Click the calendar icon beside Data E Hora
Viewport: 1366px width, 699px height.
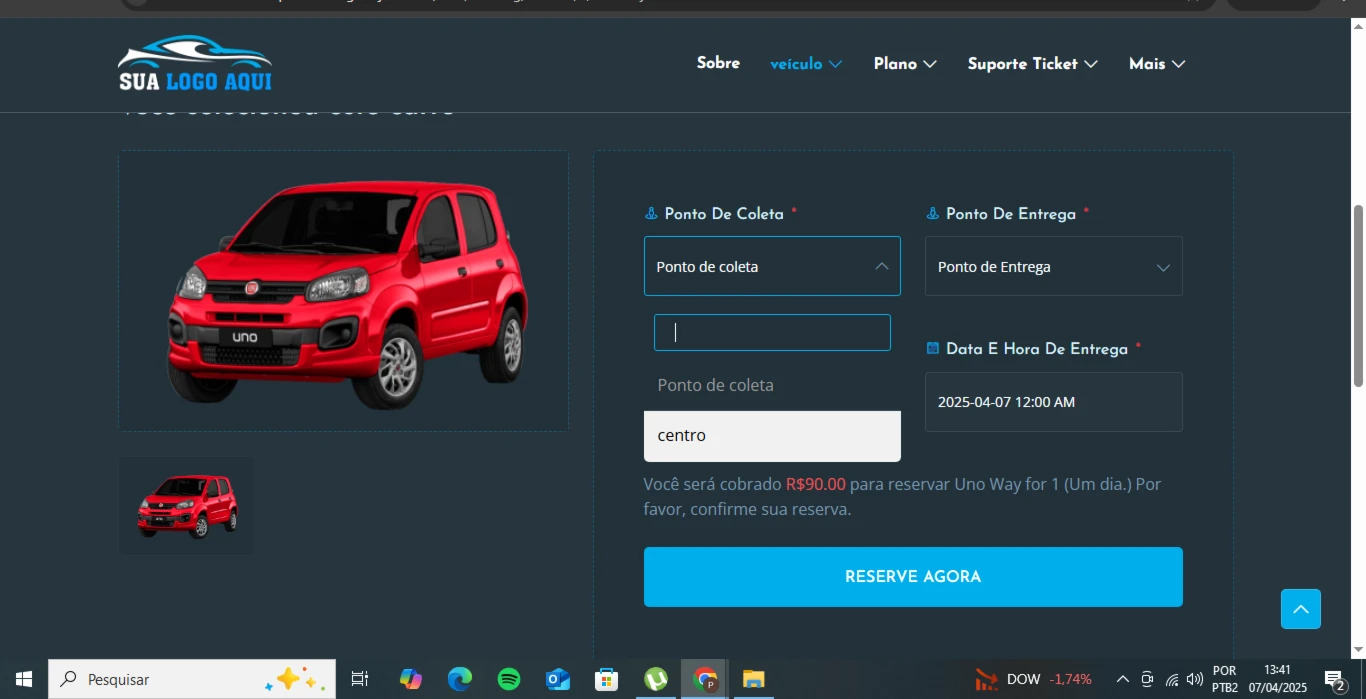coord(932,348)
